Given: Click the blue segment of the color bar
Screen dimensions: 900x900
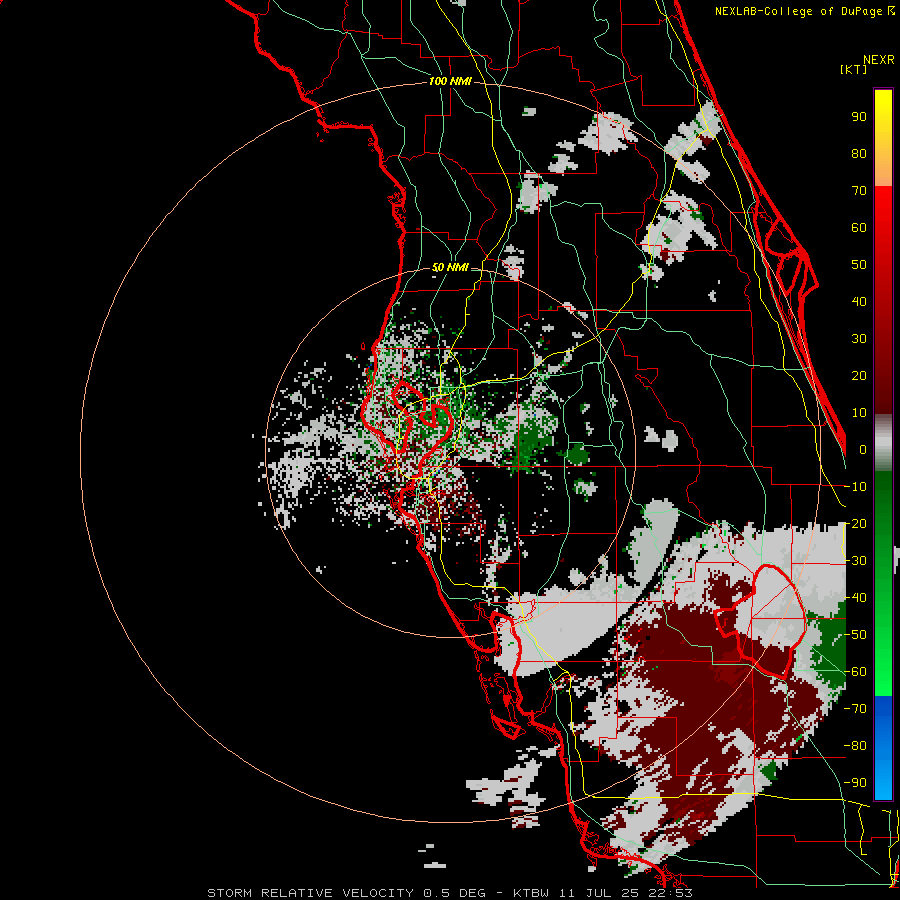Looking at the screenshot, I should point(883,747).
